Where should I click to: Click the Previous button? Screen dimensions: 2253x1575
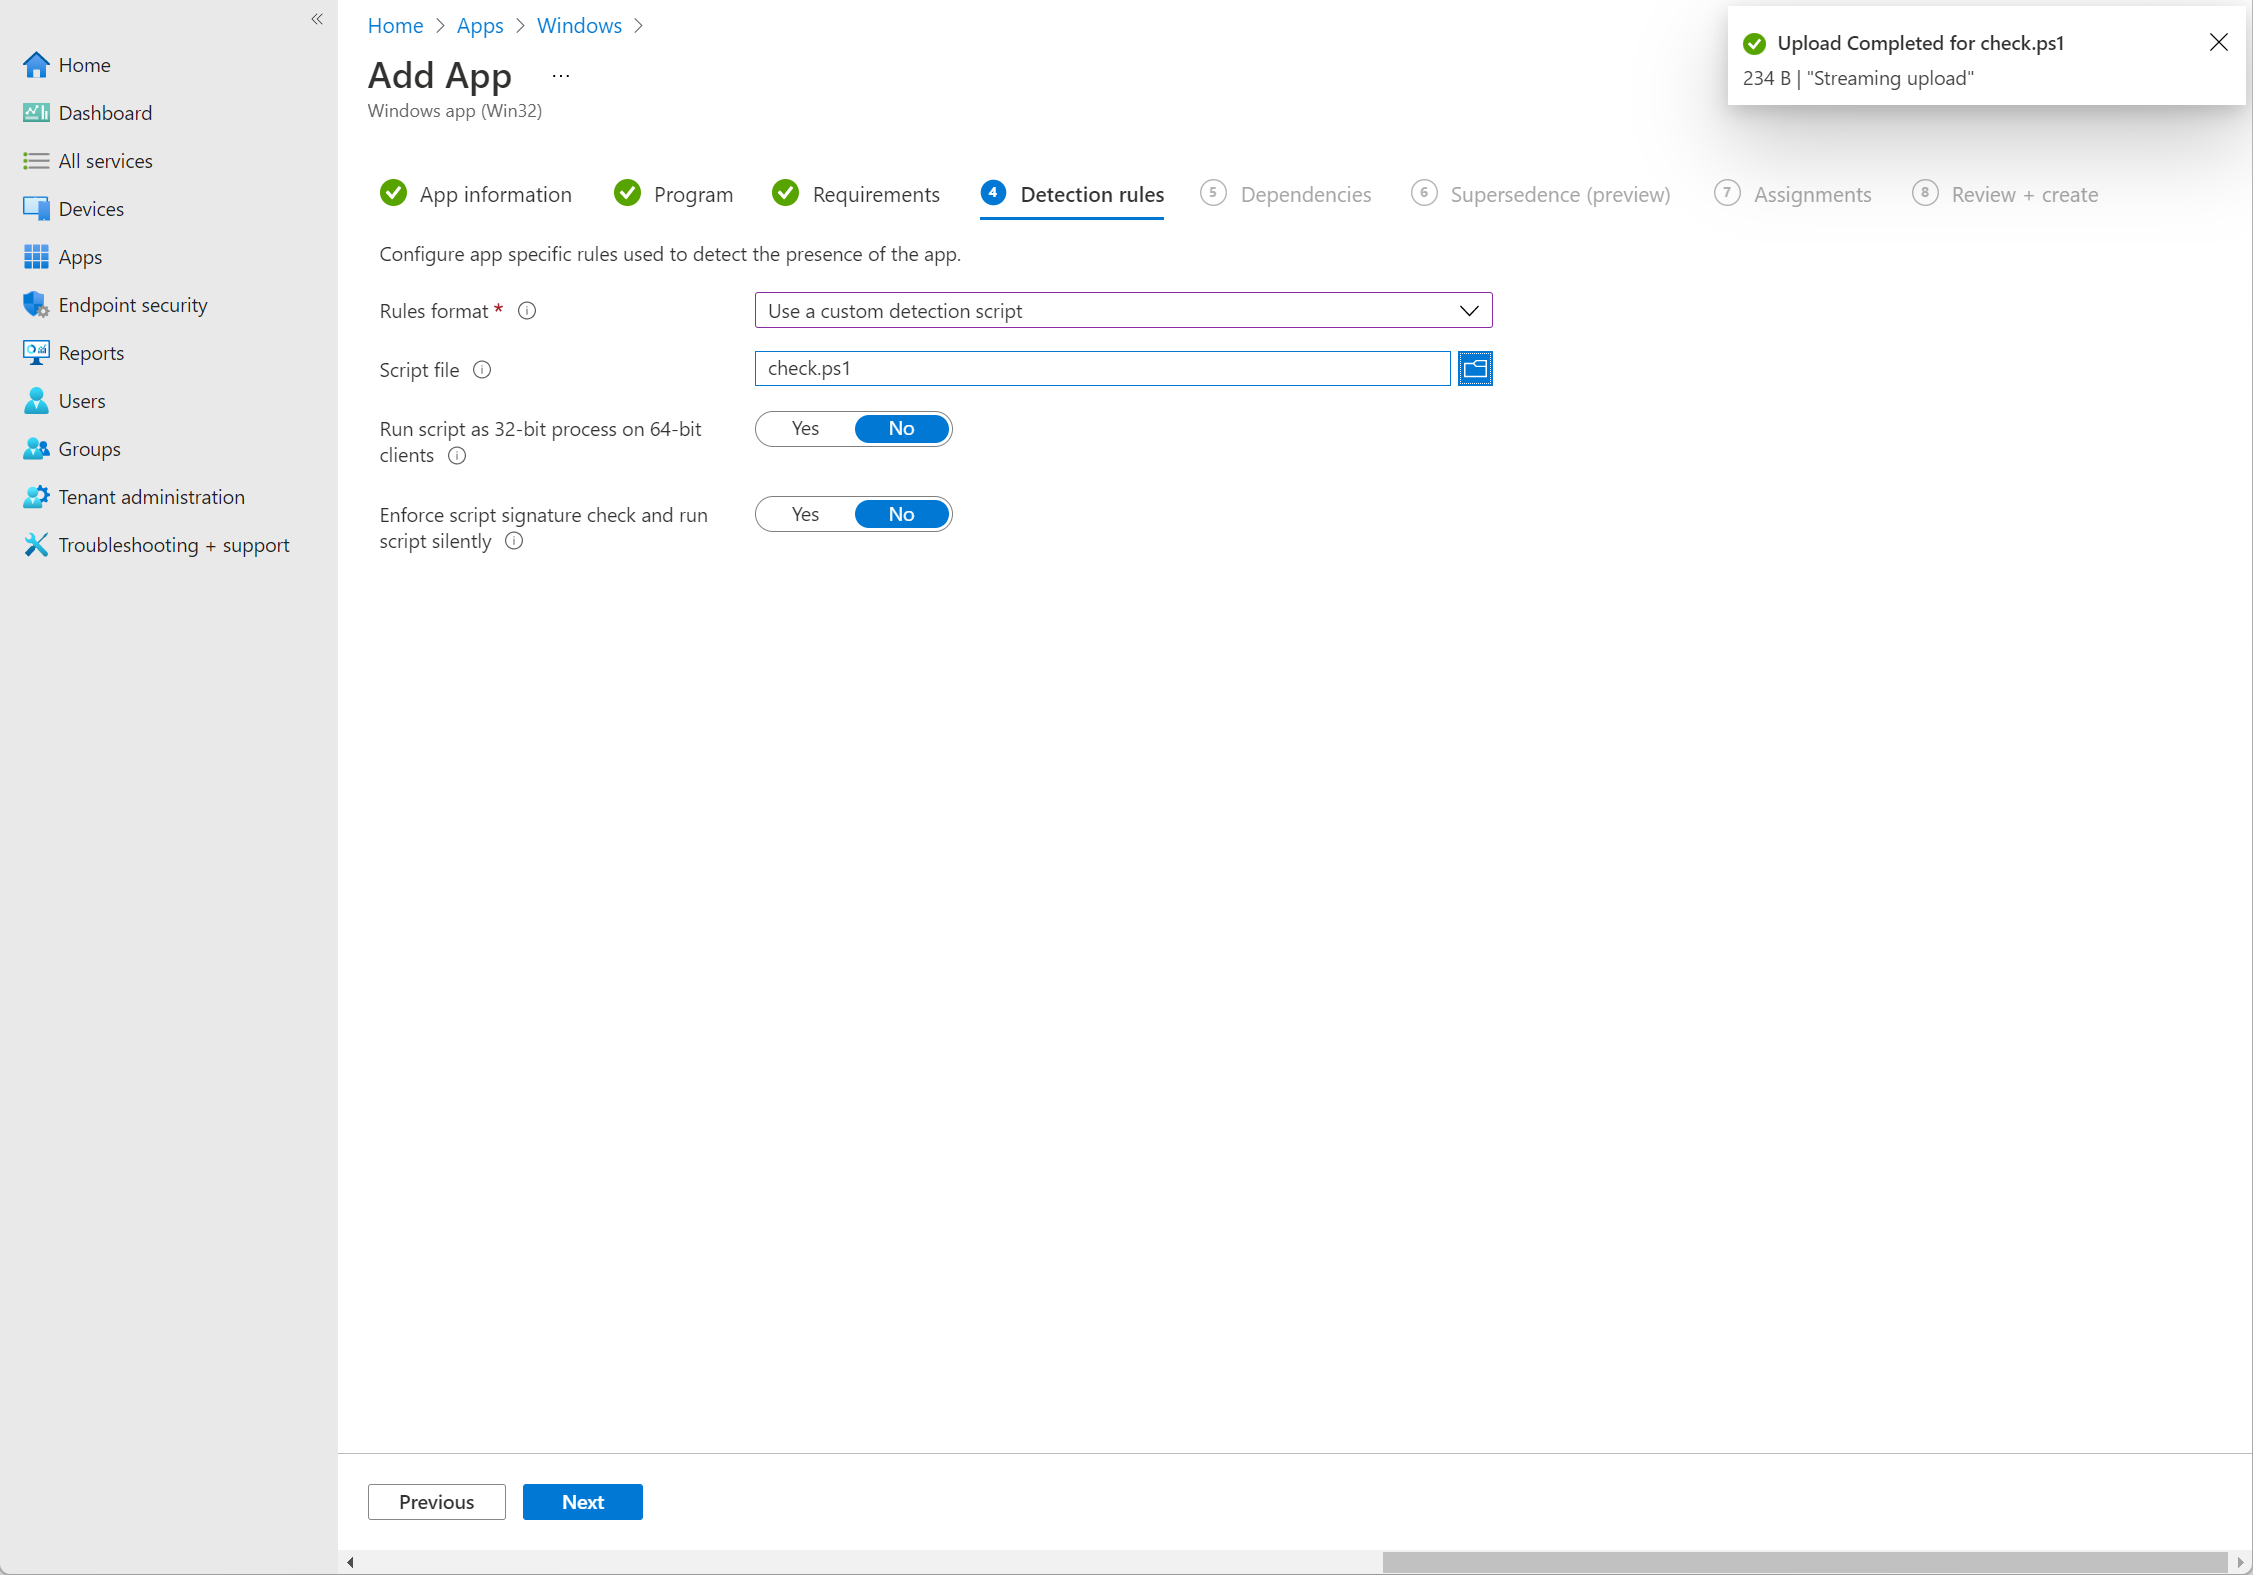click(x=437, y=1502)
